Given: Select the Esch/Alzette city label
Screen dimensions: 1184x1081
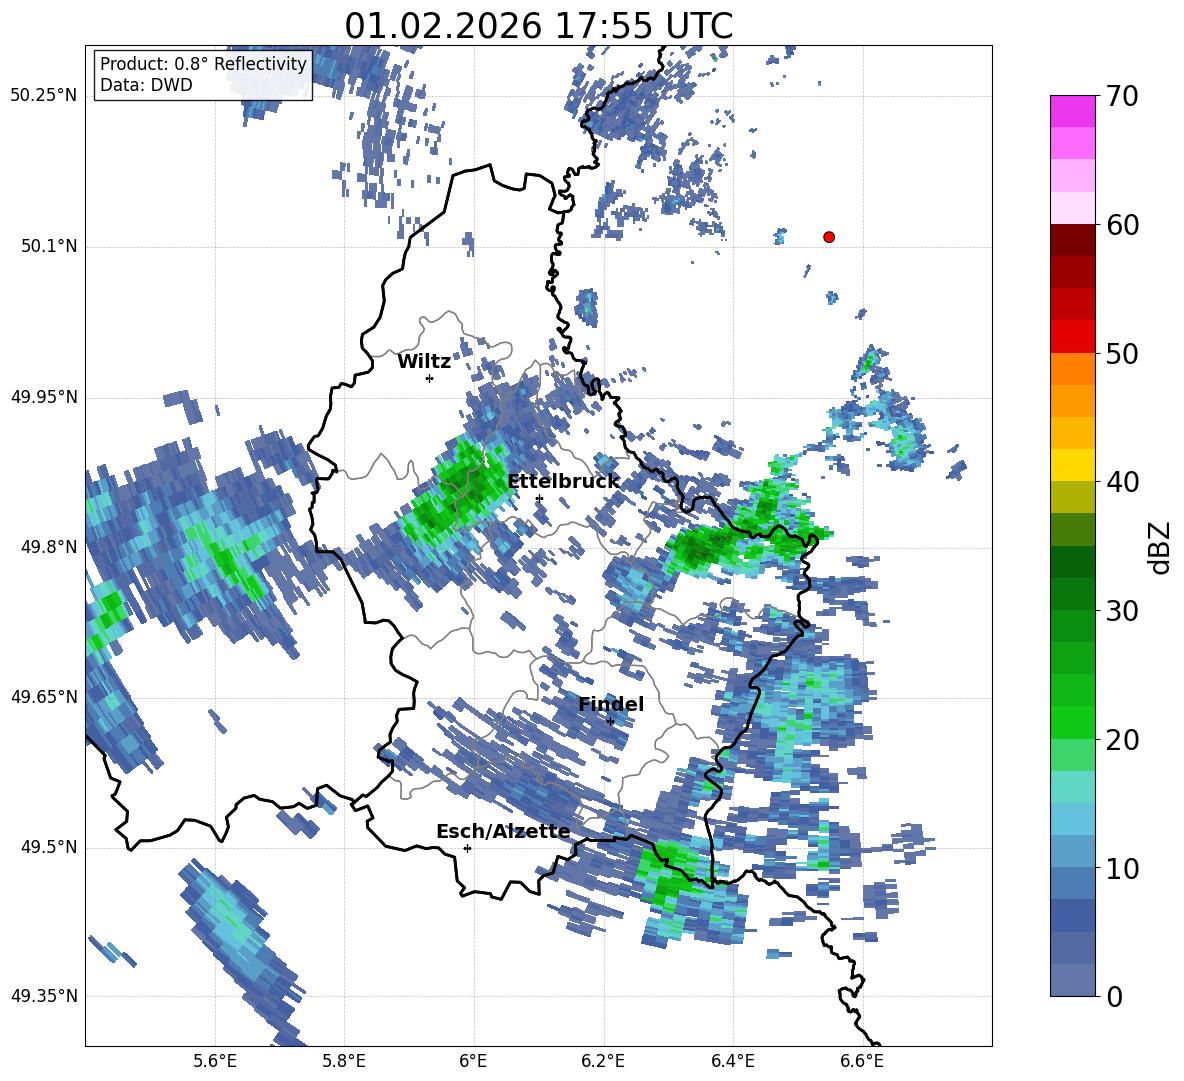Looking at the screenshot, I should [503, 831].
